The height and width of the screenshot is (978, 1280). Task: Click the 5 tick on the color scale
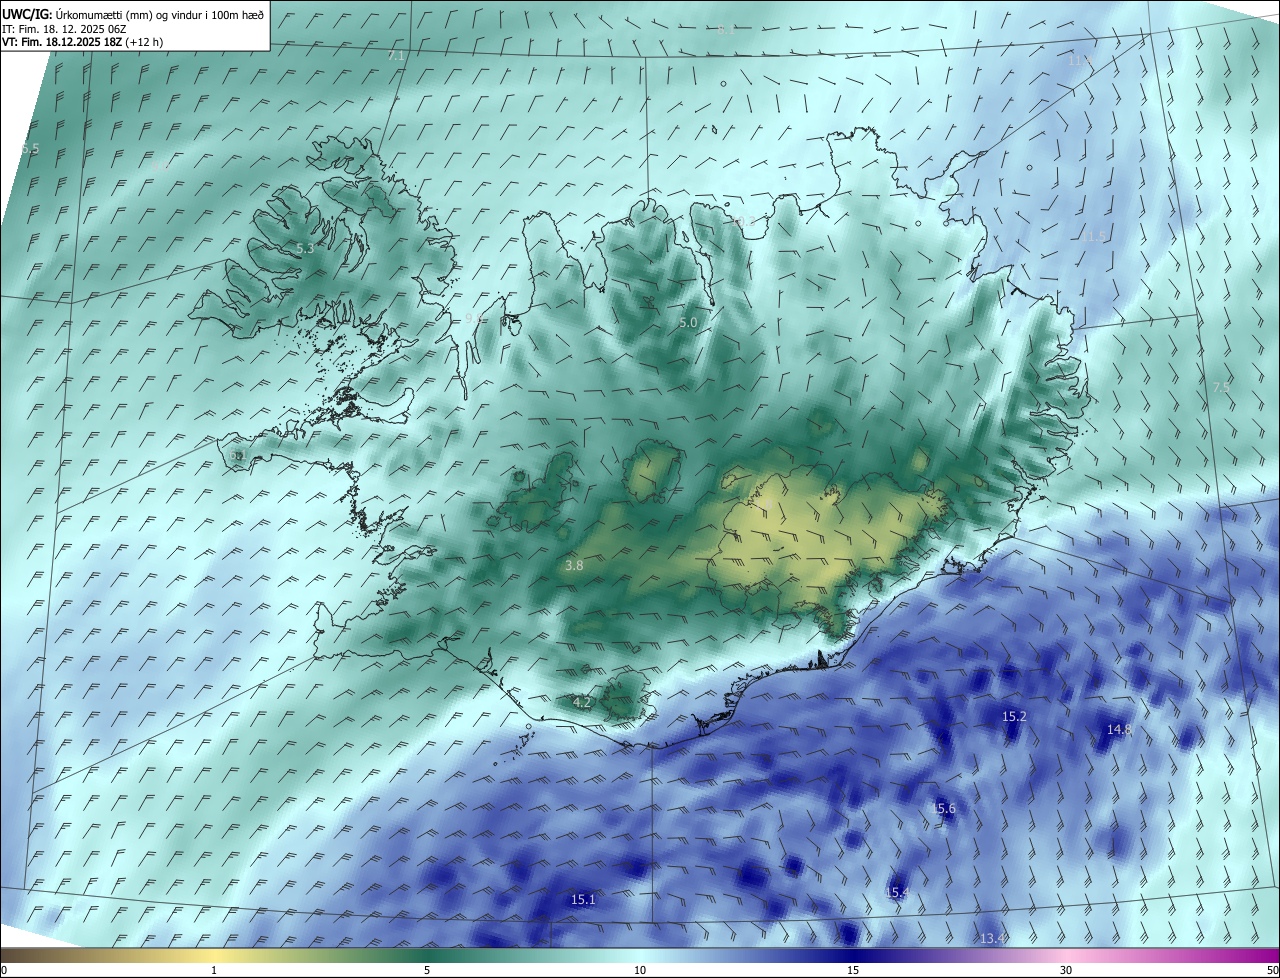(427, 970)
